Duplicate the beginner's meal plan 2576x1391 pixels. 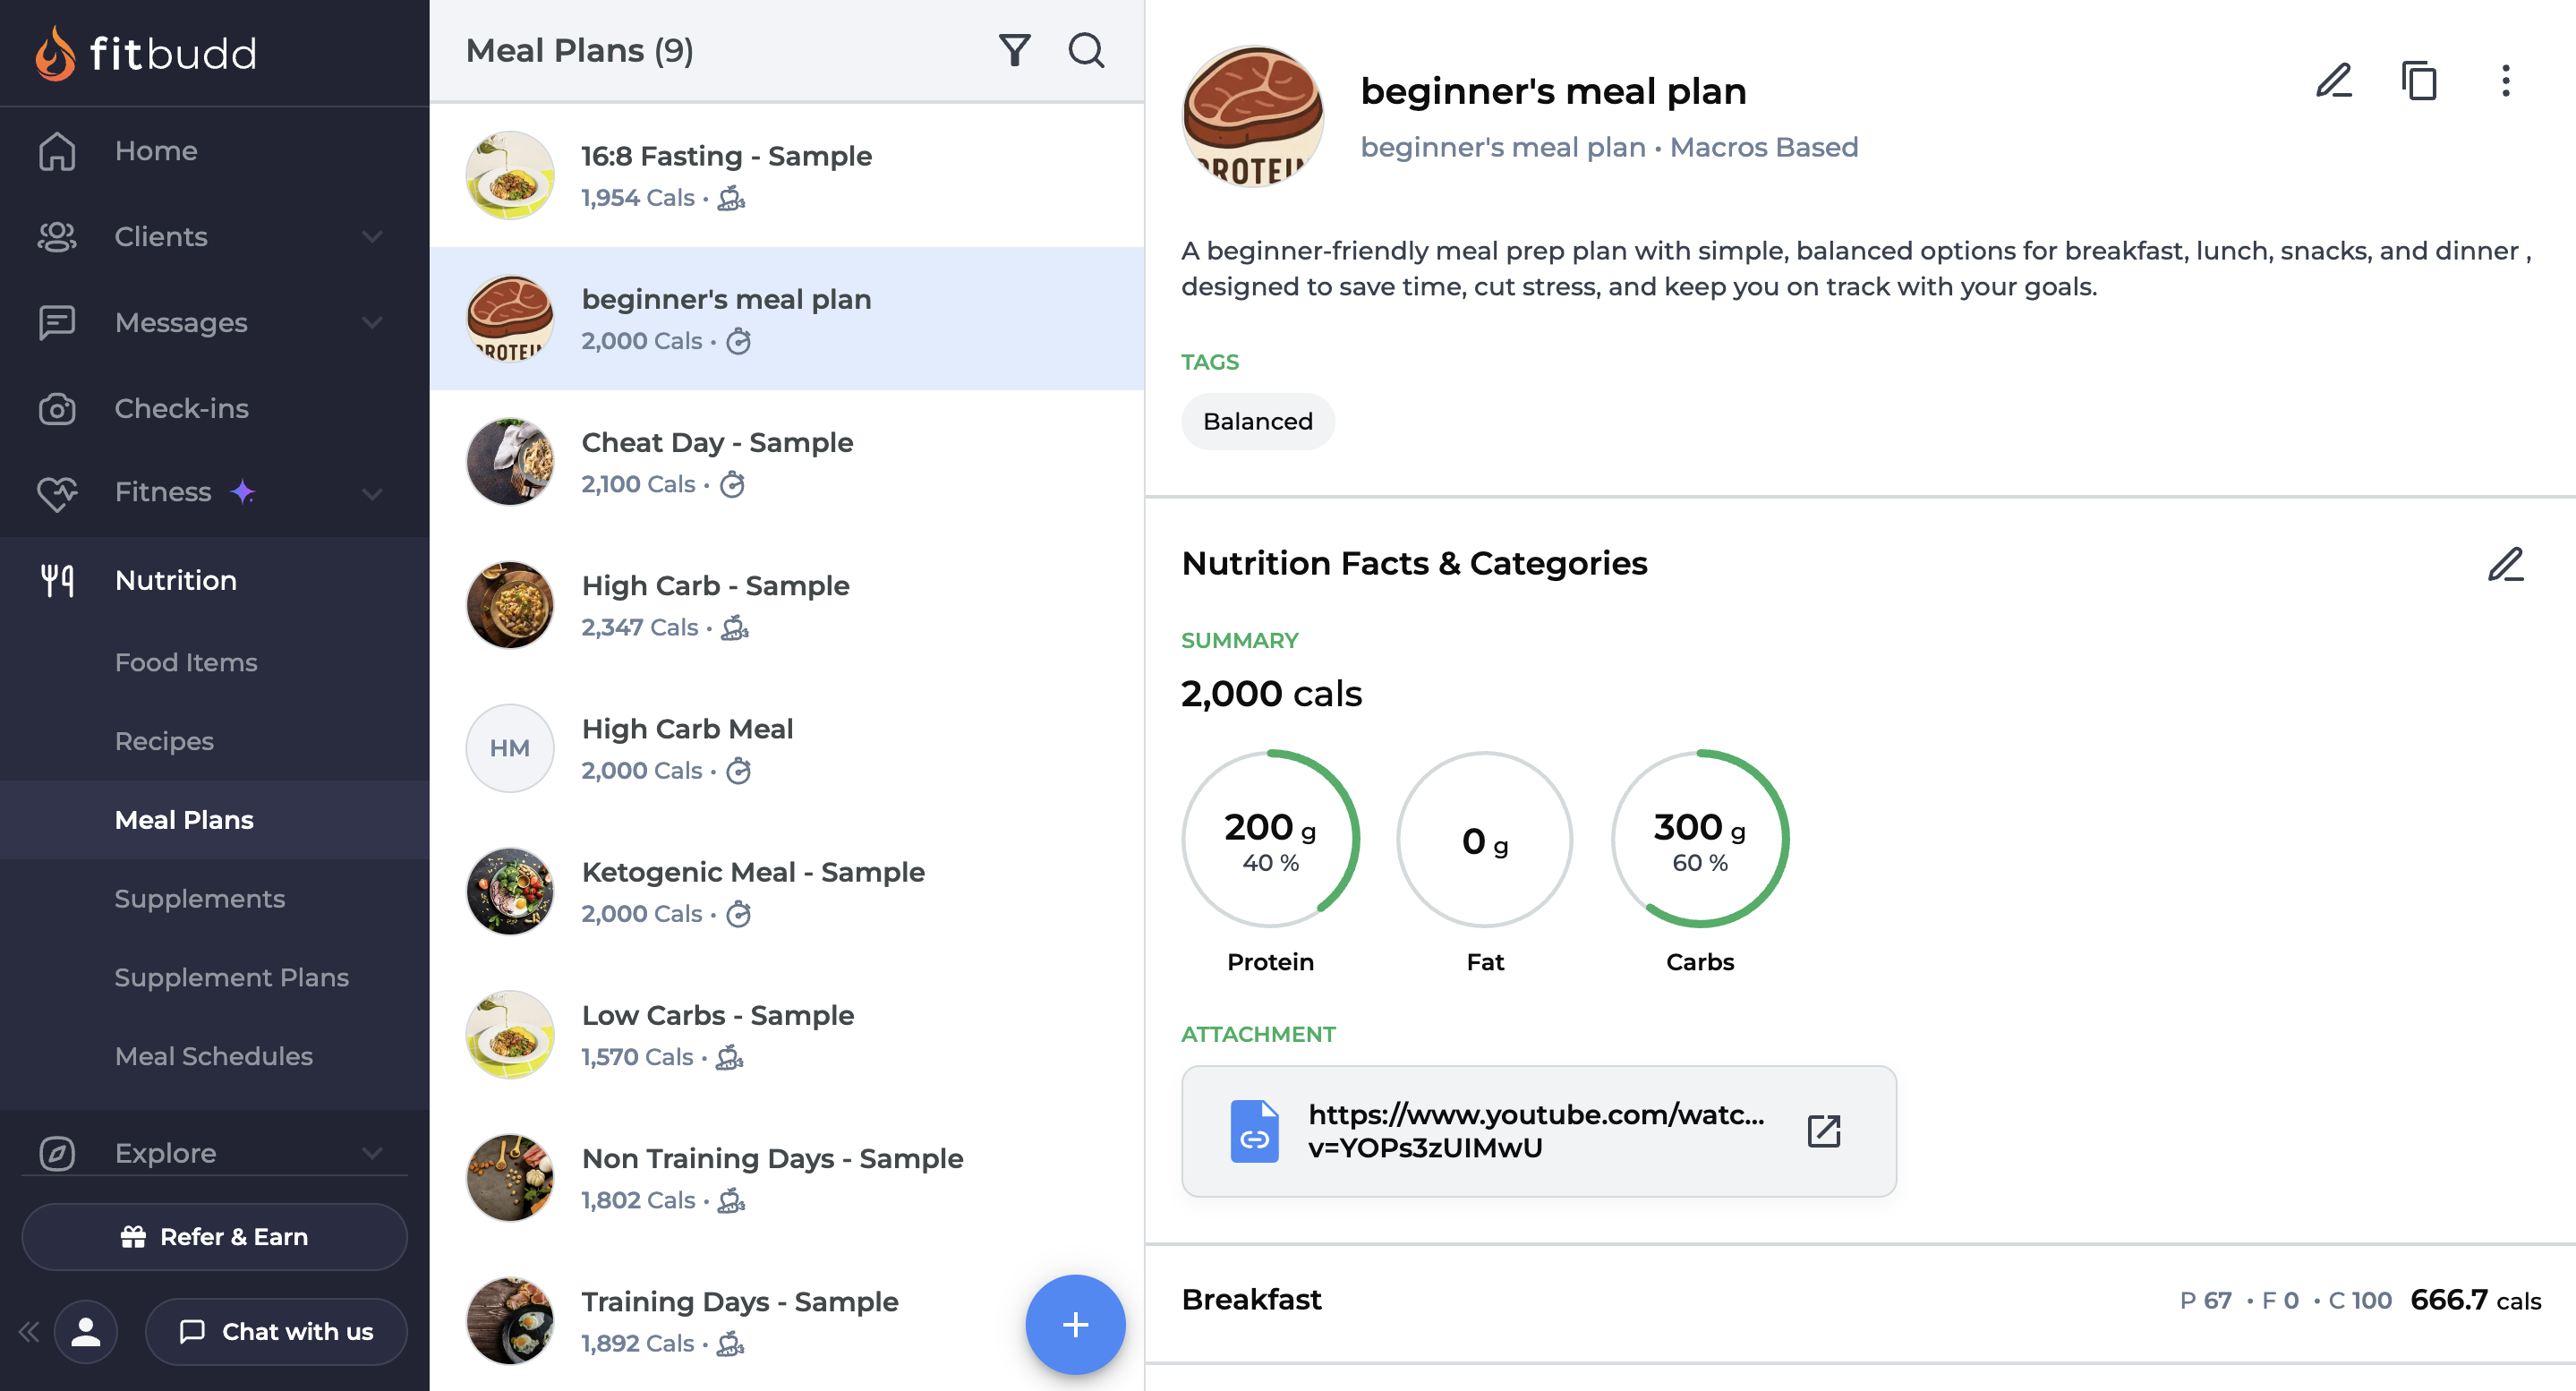[2419, 81]
